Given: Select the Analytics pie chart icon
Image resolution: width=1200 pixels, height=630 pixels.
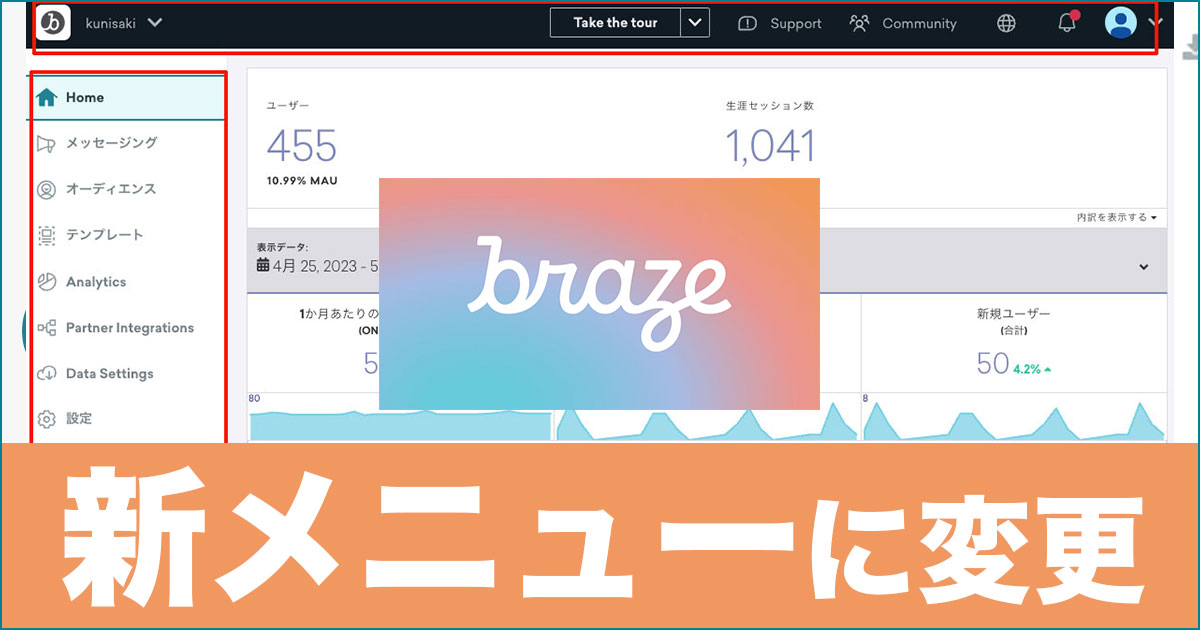Looking at the screenshot, I should click(x=46, y=281).
